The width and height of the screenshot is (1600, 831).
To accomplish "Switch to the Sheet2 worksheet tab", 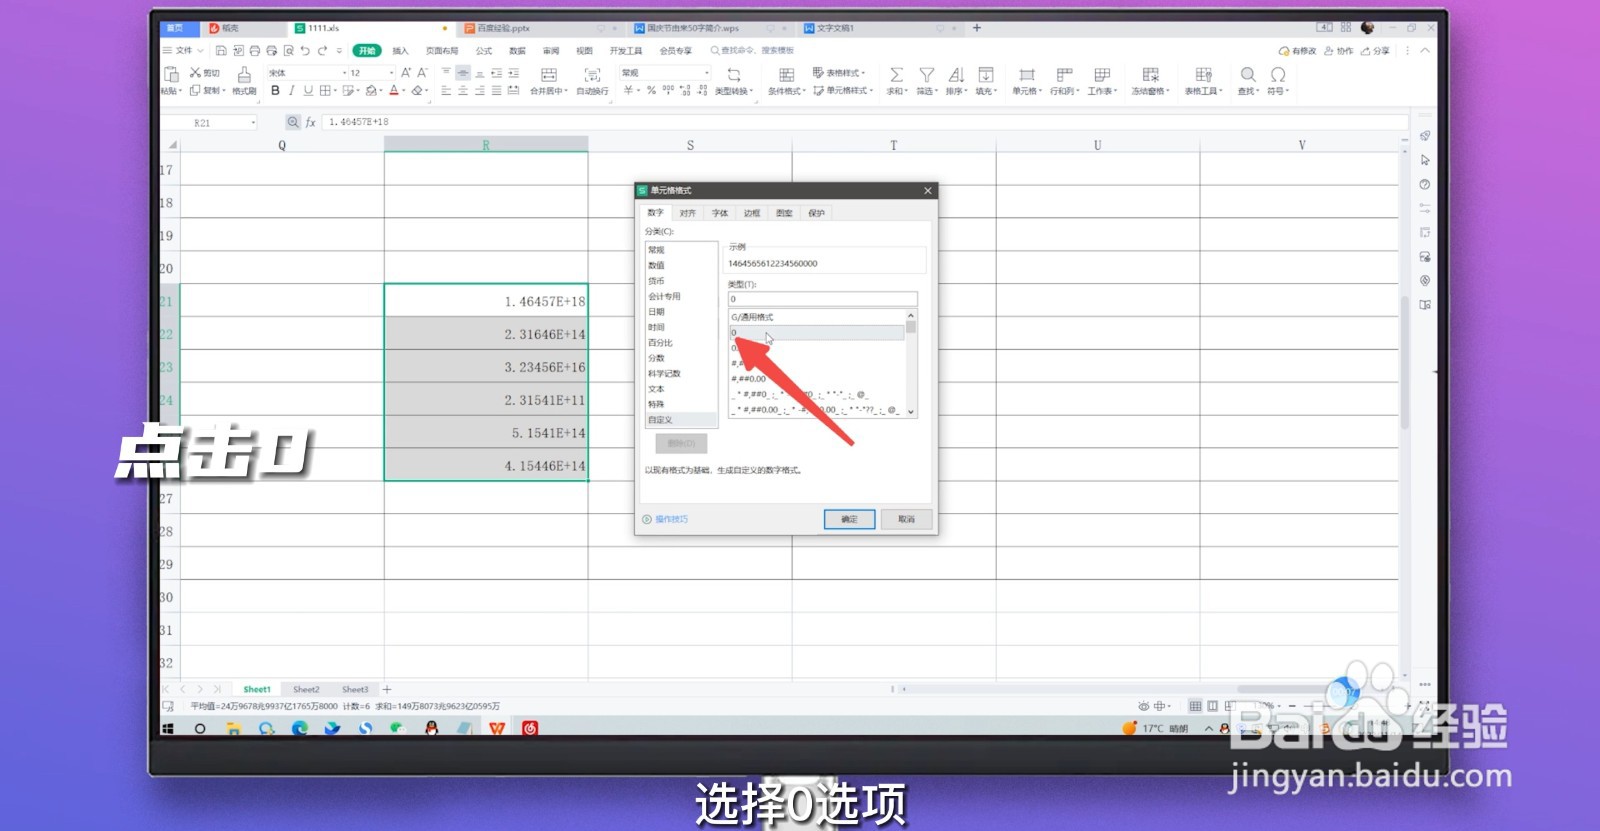I will (306, 689).
